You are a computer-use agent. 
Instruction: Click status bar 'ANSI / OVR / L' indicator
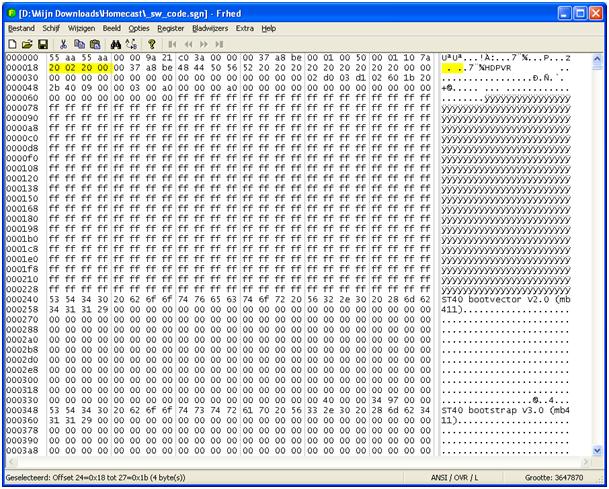point(454,478)
